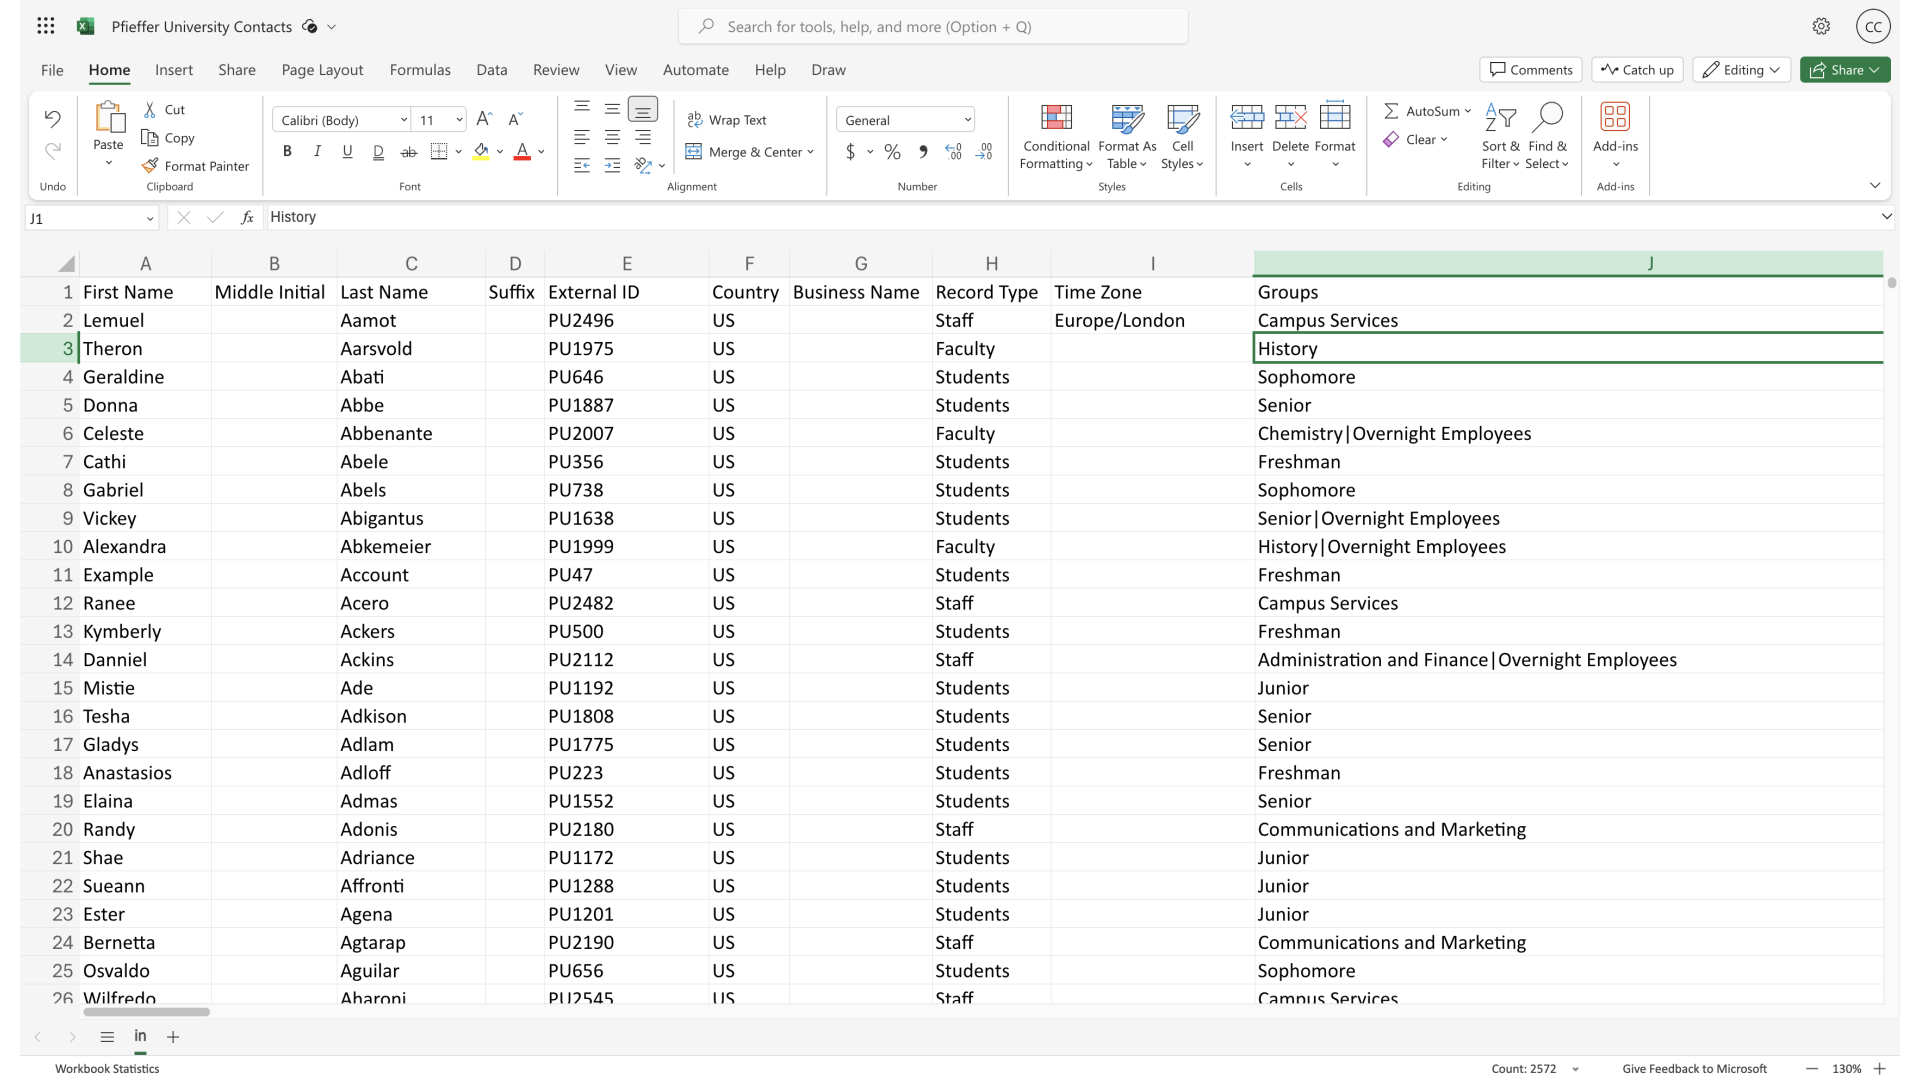Click the Share button
Viewport: 1920px width, 1080px height.
point(1844,69)
